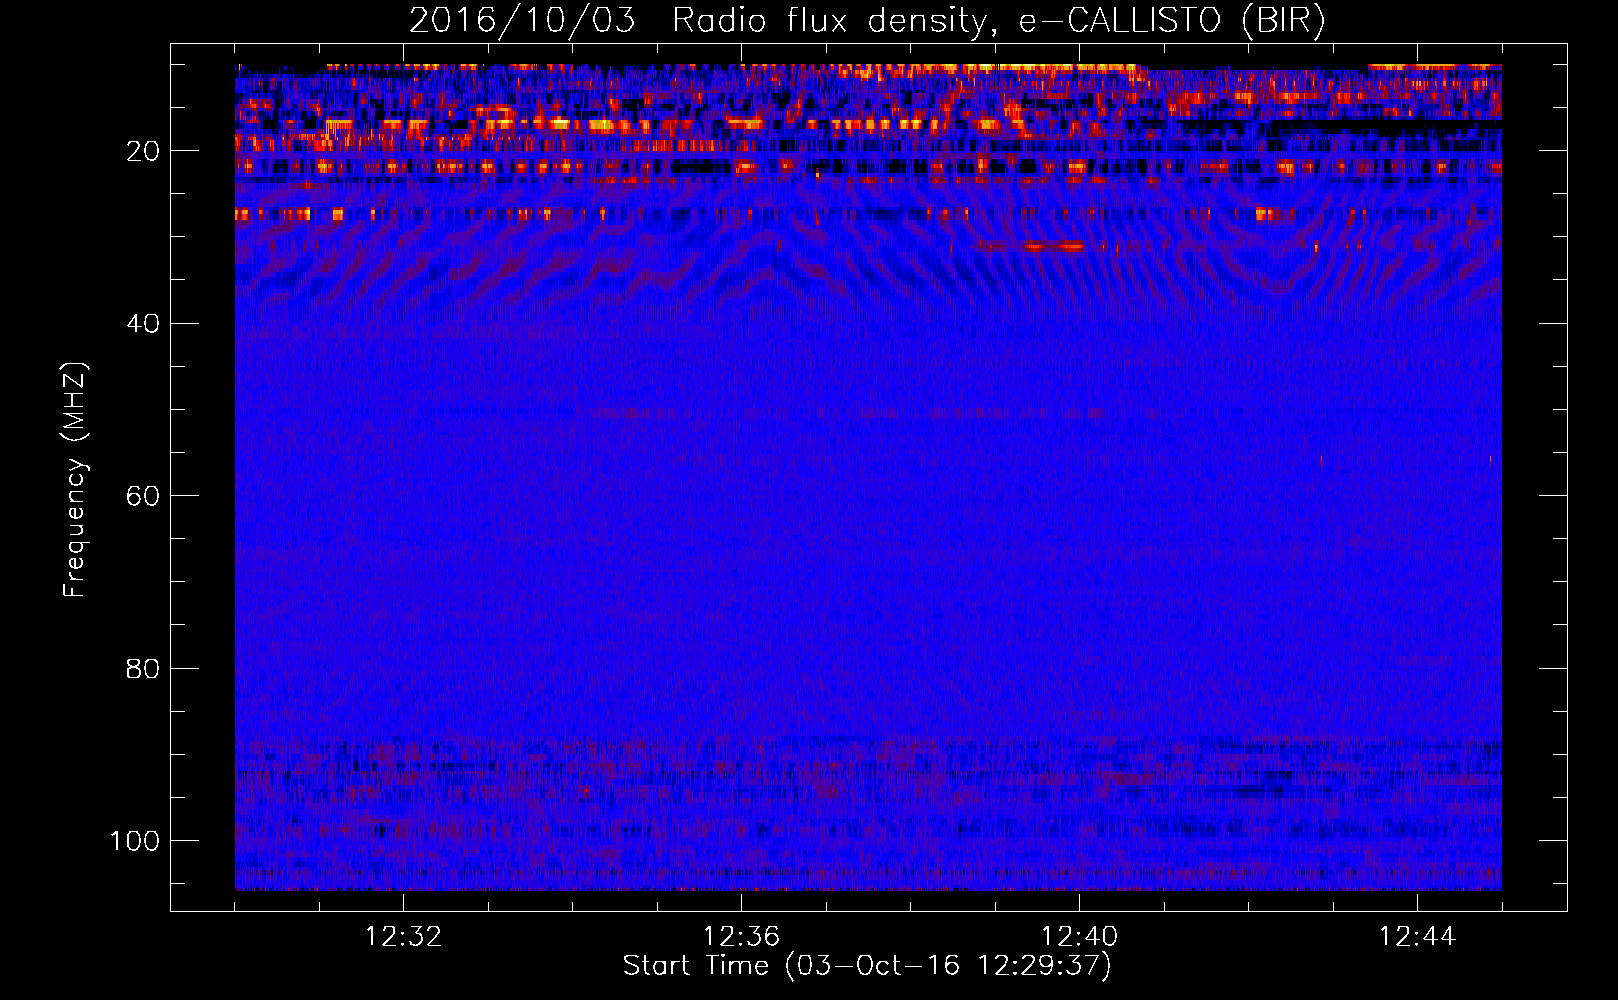Click the 12:40 time tick label

point(1079,937)
